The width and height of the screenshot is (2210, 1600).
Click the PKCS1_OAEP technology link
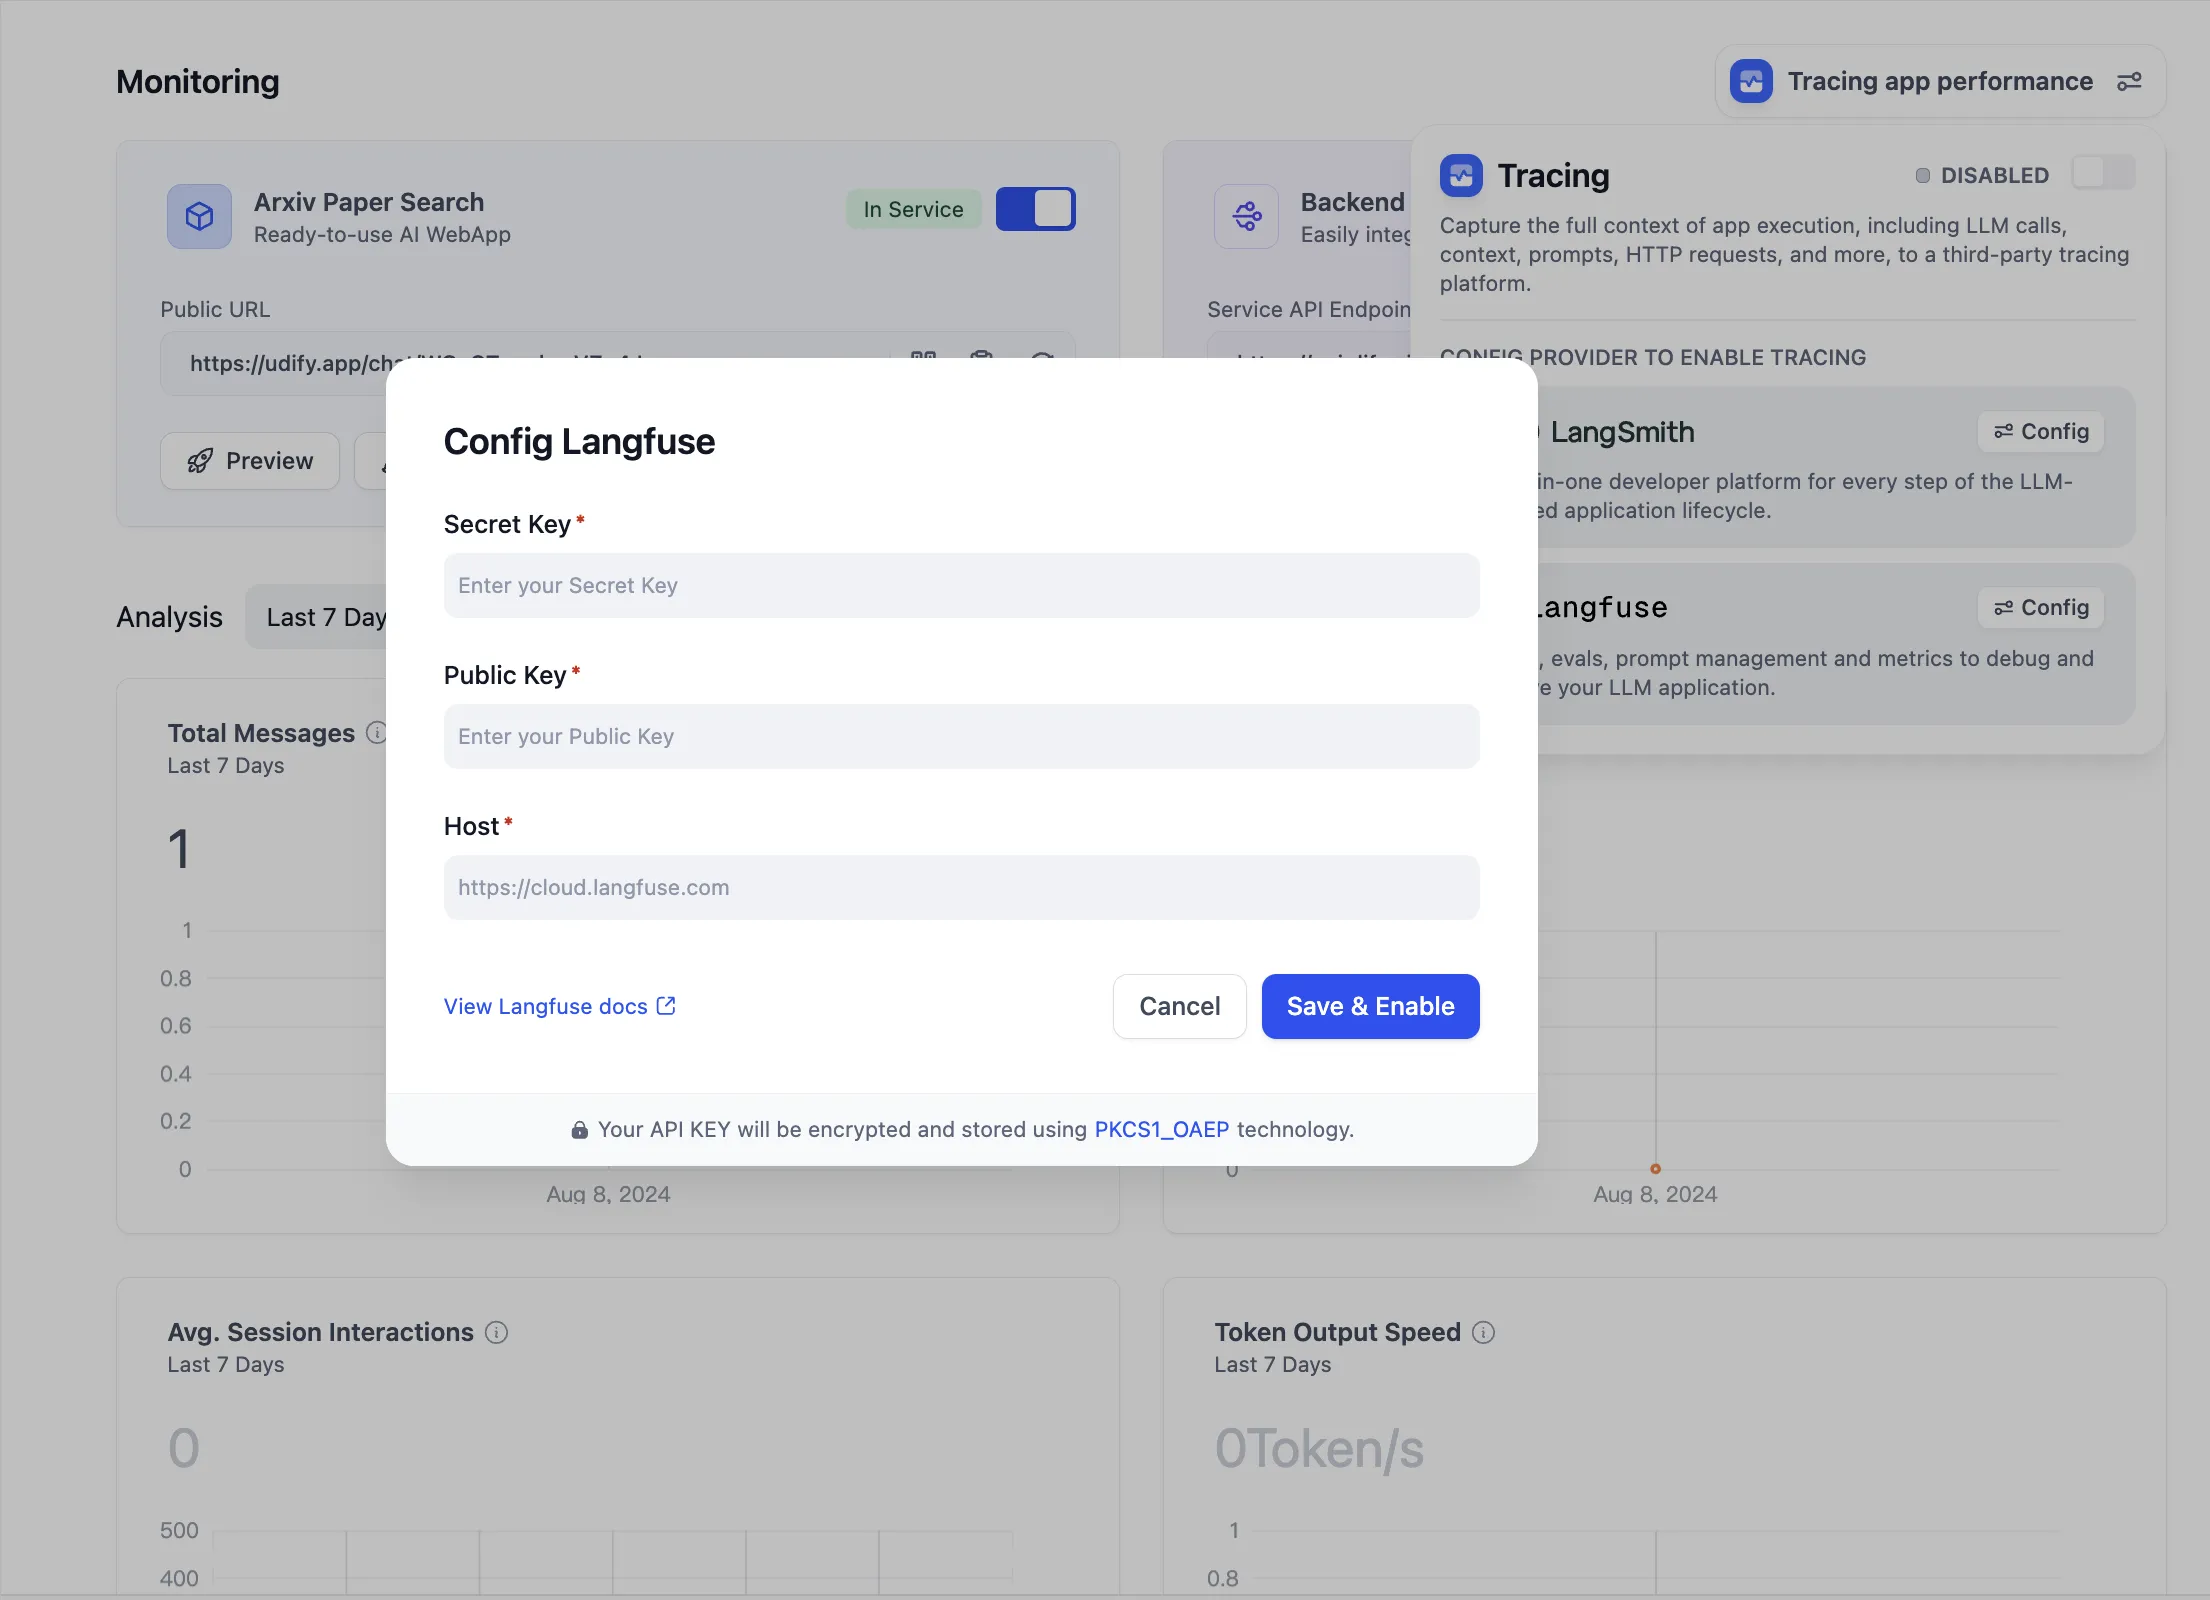click(1161, 1129)
